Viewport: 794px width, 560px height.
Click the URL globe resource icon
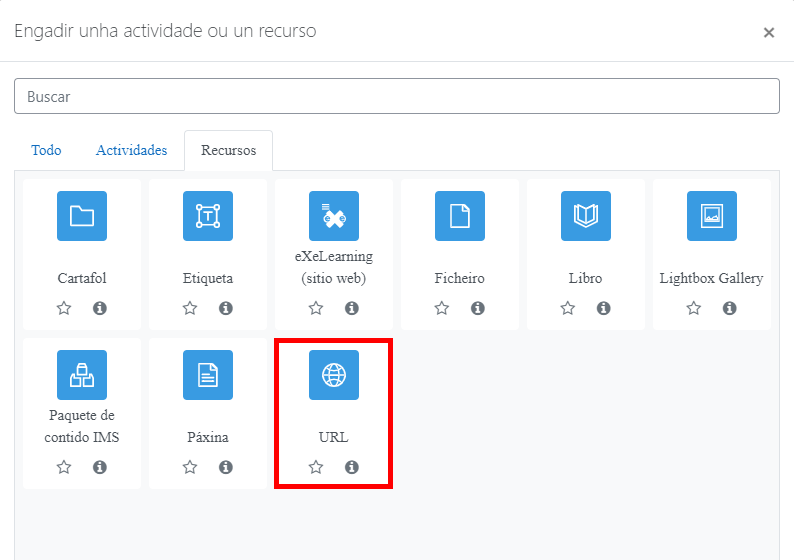point(334,375)
